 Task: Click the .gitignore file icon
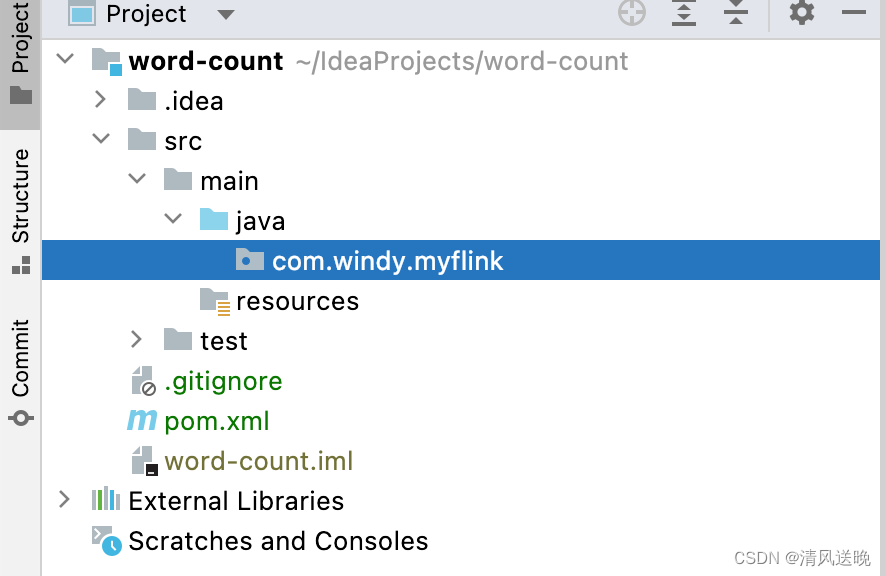point(140,380)
